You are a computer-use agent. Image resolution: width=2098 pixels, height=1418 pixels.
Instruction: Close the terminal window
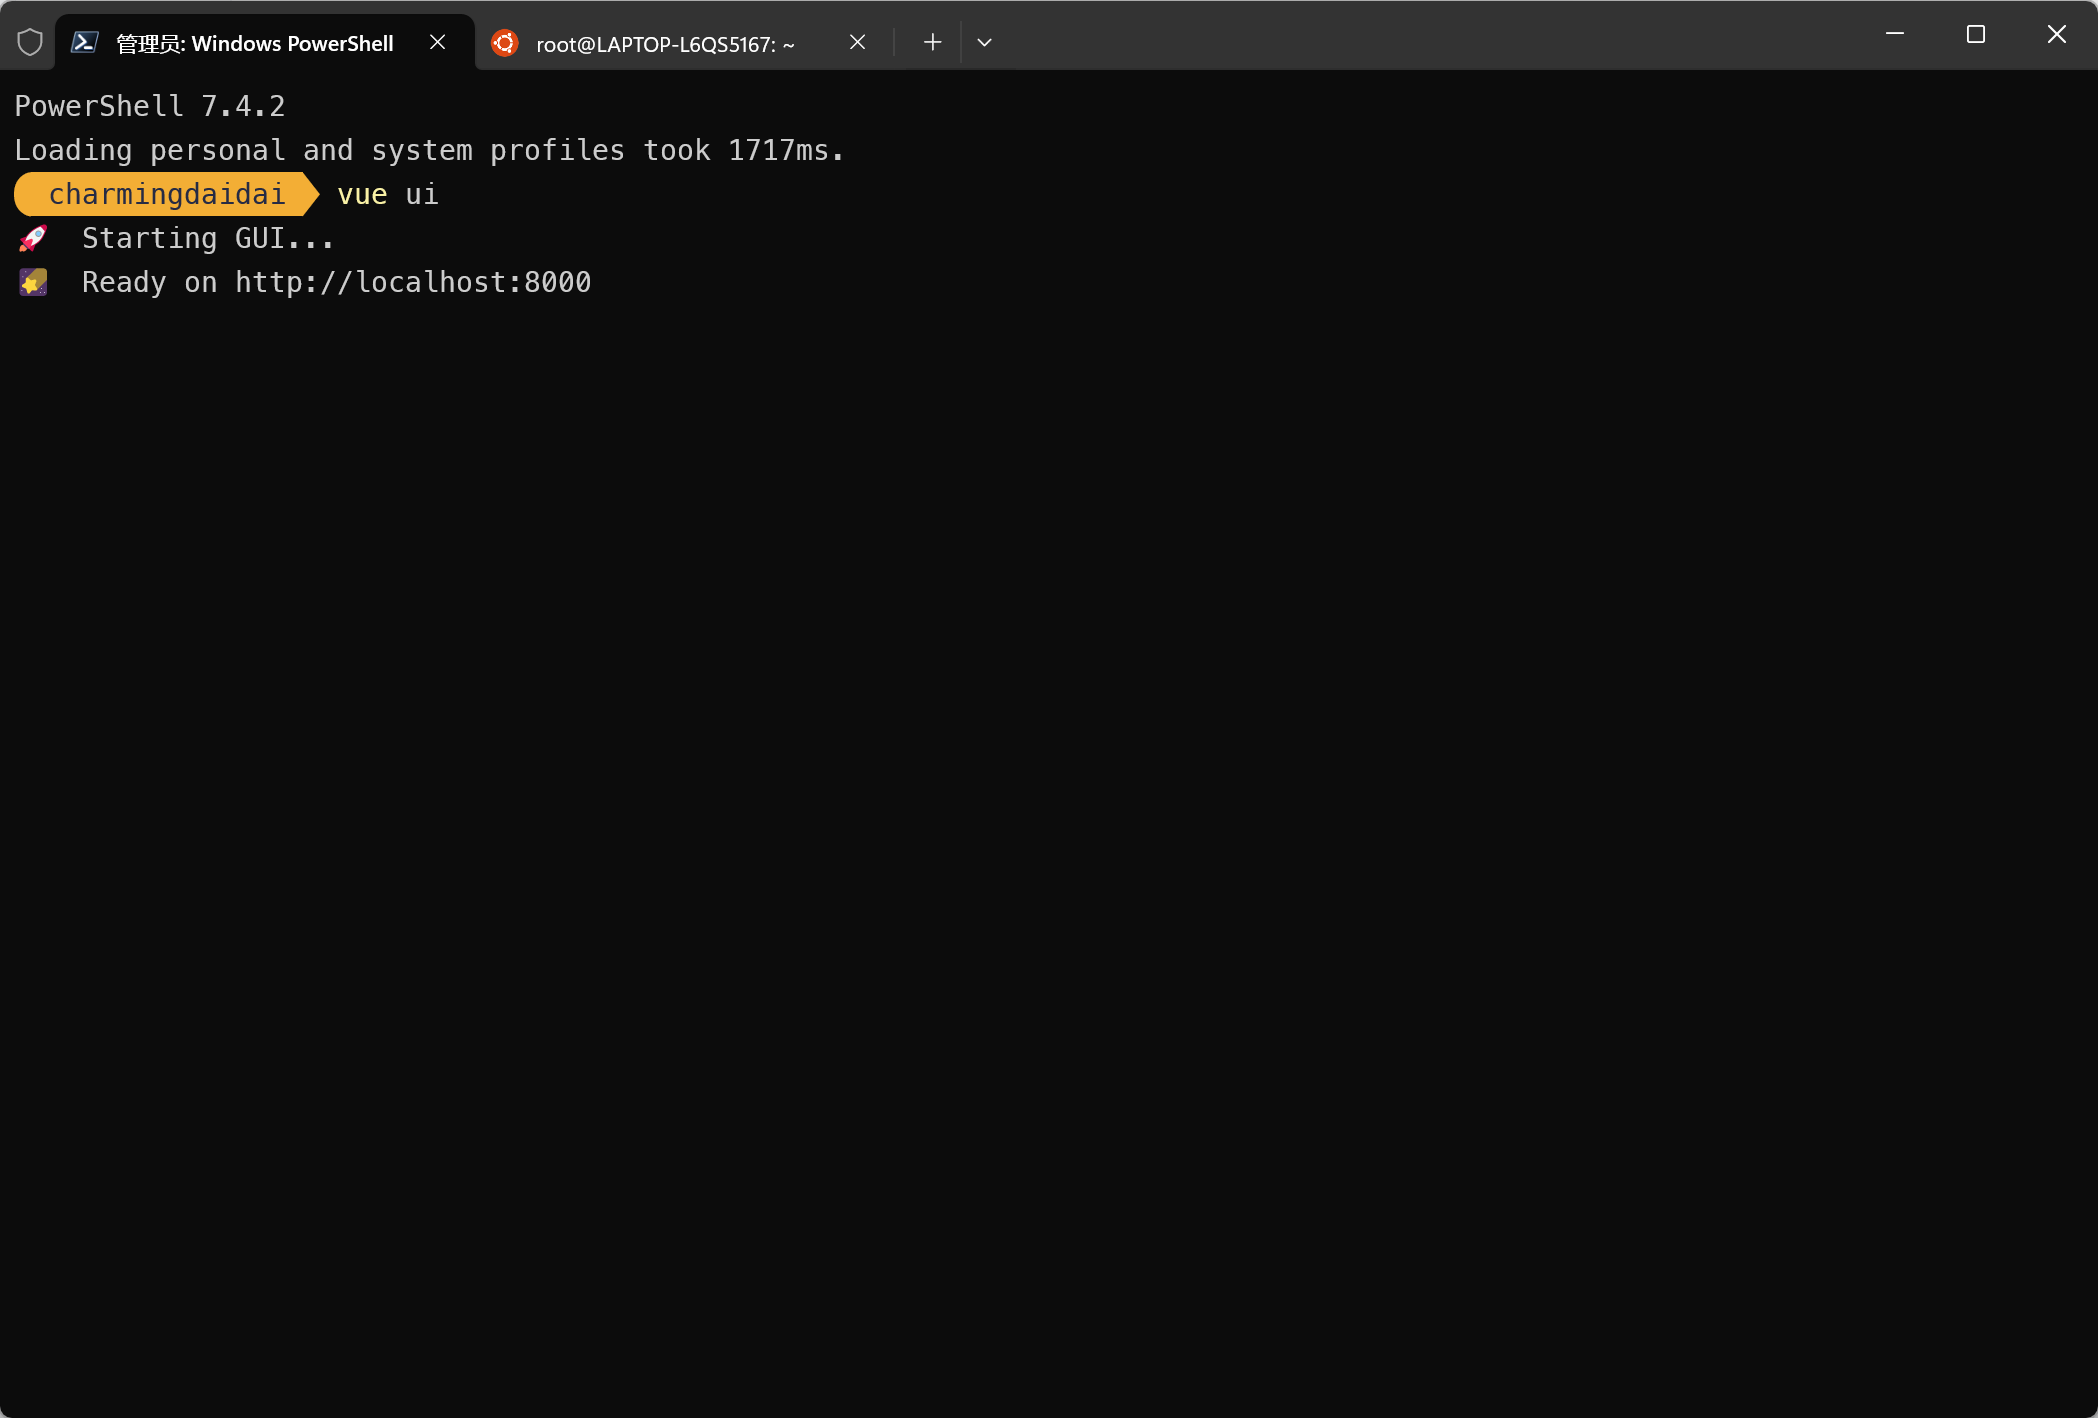(2056, 35)
